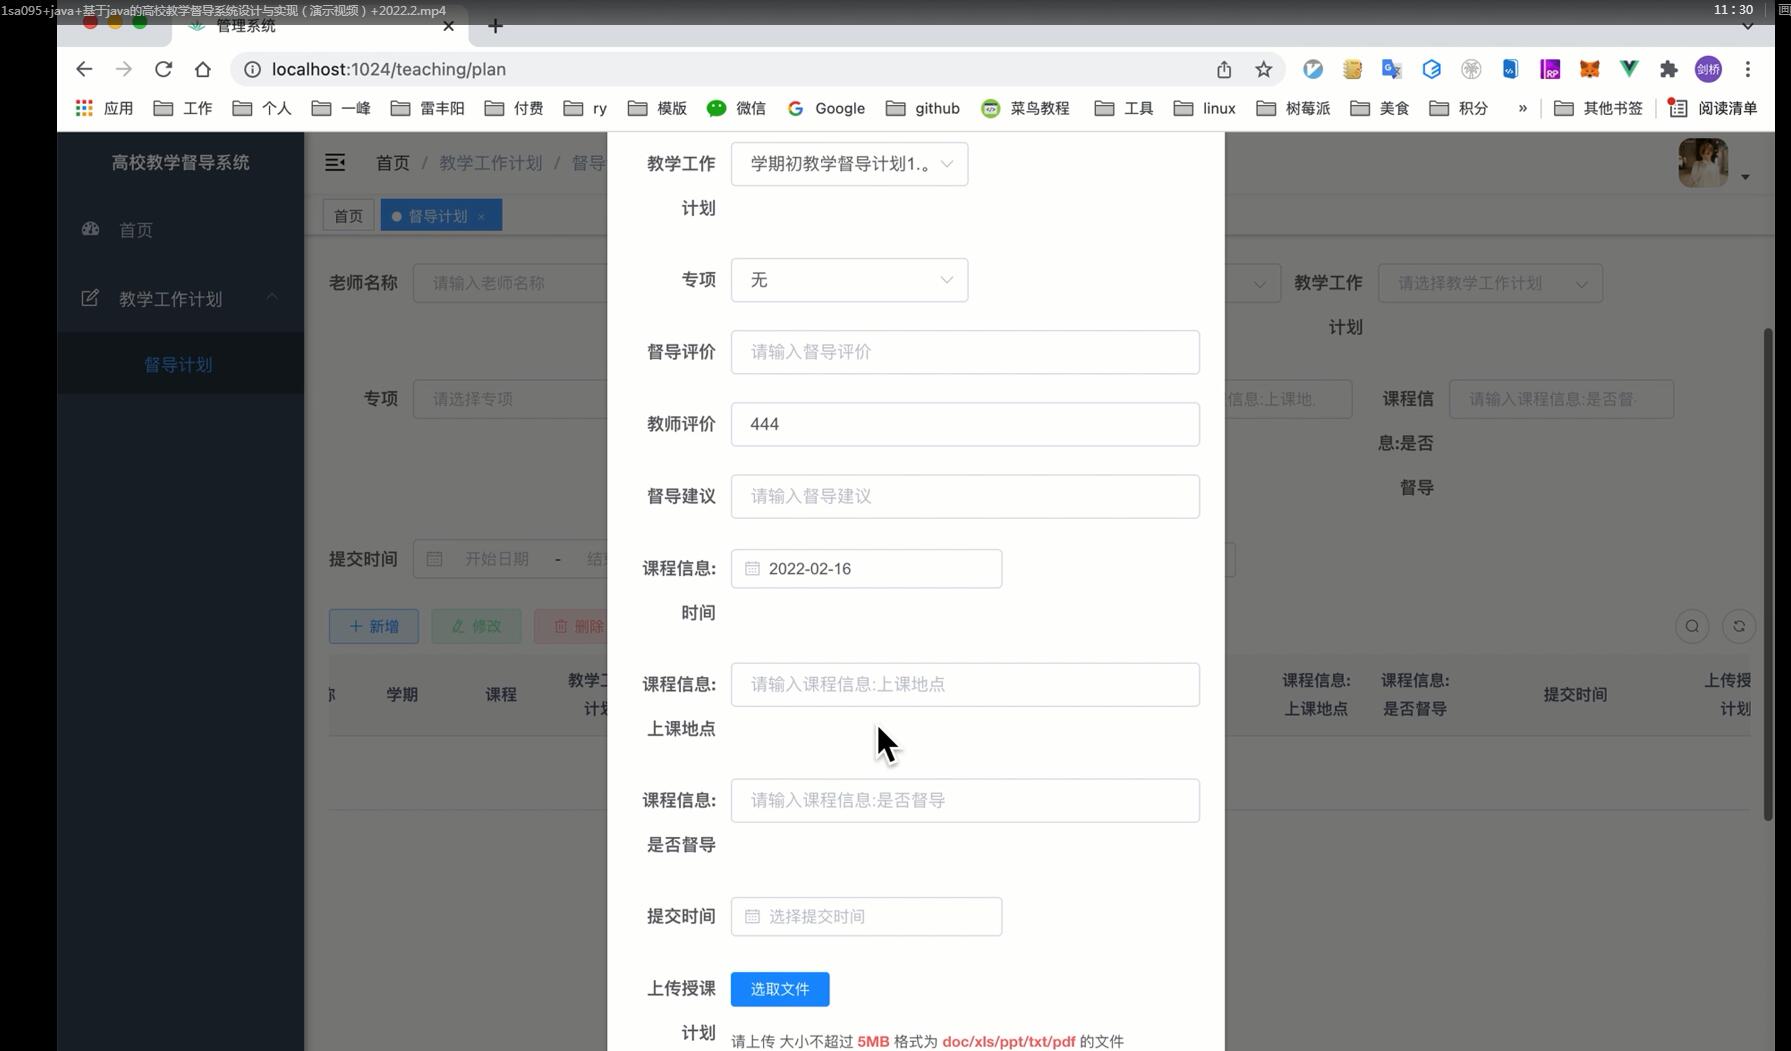Click the magnifier search icon above the table
The height and width of the screenshot is (1051, 1791).
[x=1691, y=626]
